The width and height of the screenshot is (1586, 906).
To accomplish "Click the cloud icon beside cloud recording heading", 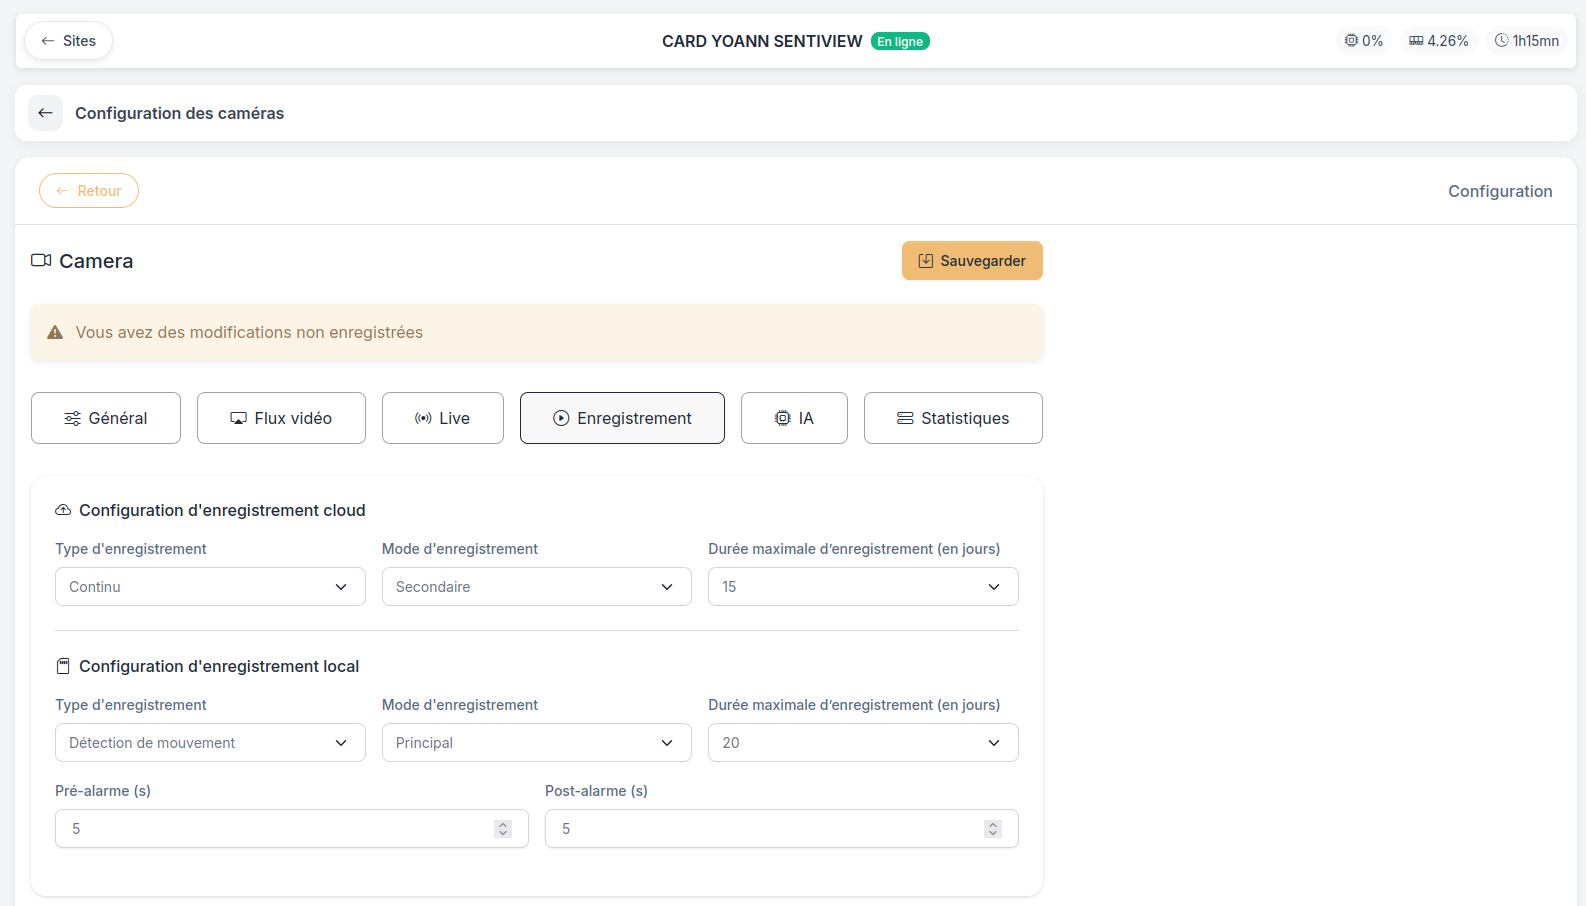I will [63, 510].
